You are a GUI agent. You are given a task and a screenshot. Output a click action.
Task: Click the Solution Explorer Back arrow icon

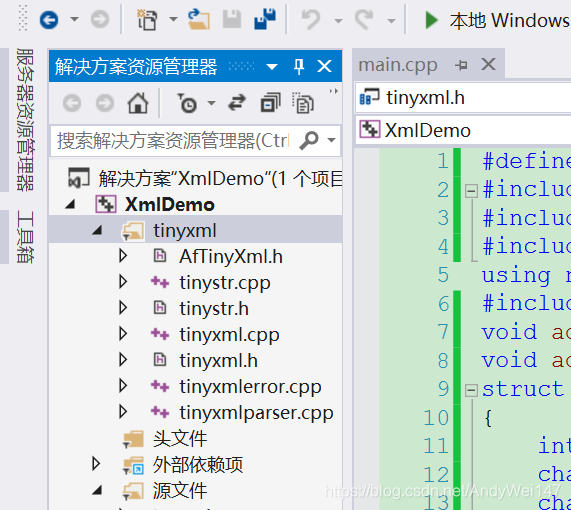click(x=72, y=103)
